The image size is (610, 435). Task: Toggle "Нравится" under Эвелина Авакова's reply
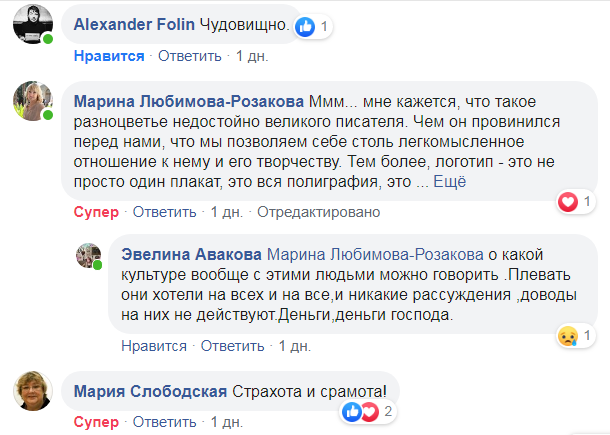153,345
